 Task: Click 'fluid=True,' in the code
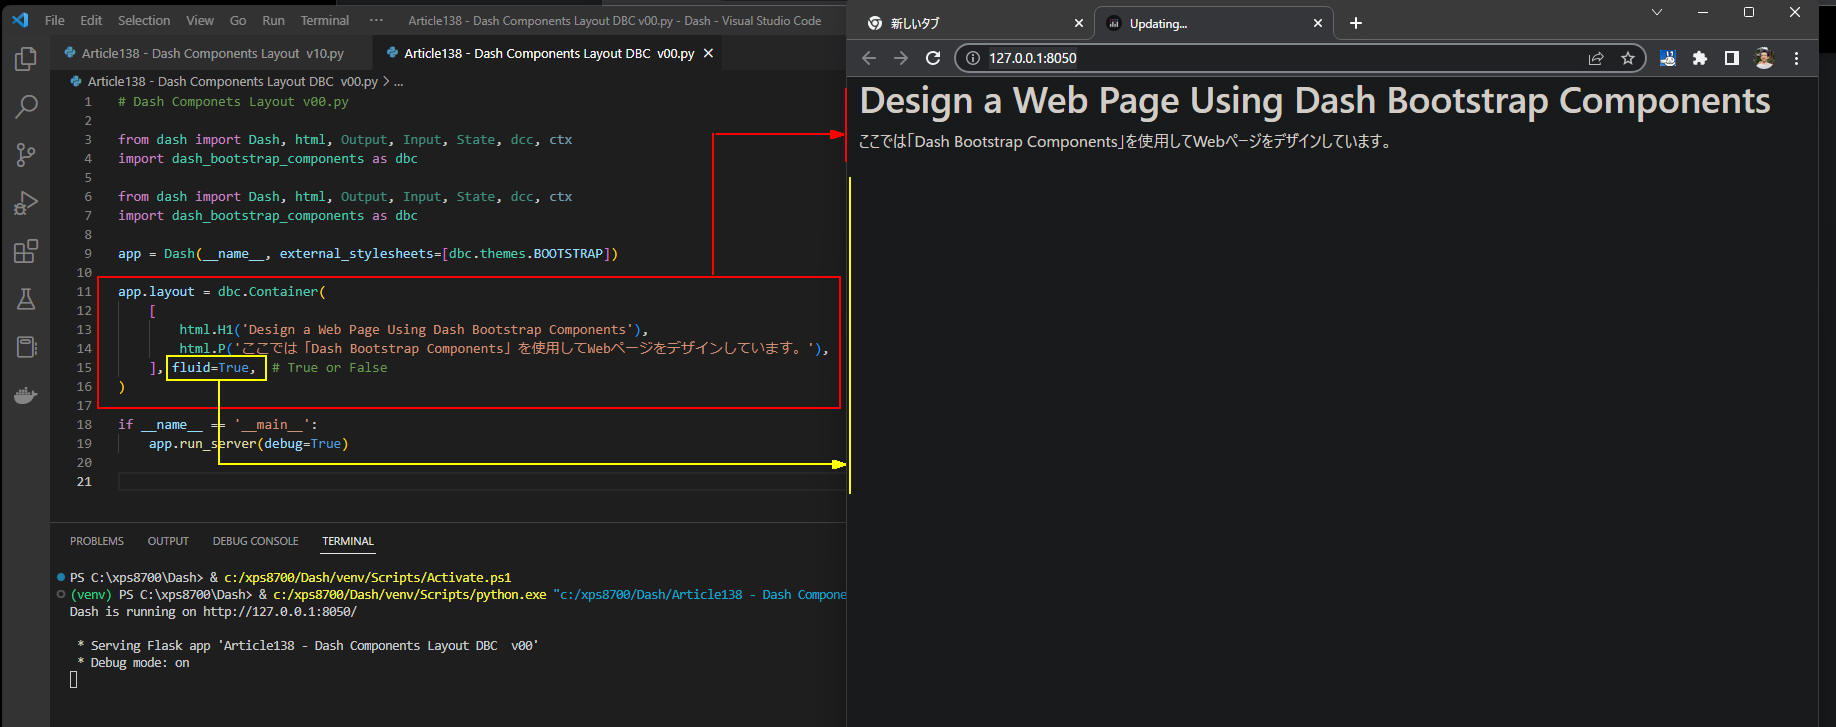coord(214,368)
